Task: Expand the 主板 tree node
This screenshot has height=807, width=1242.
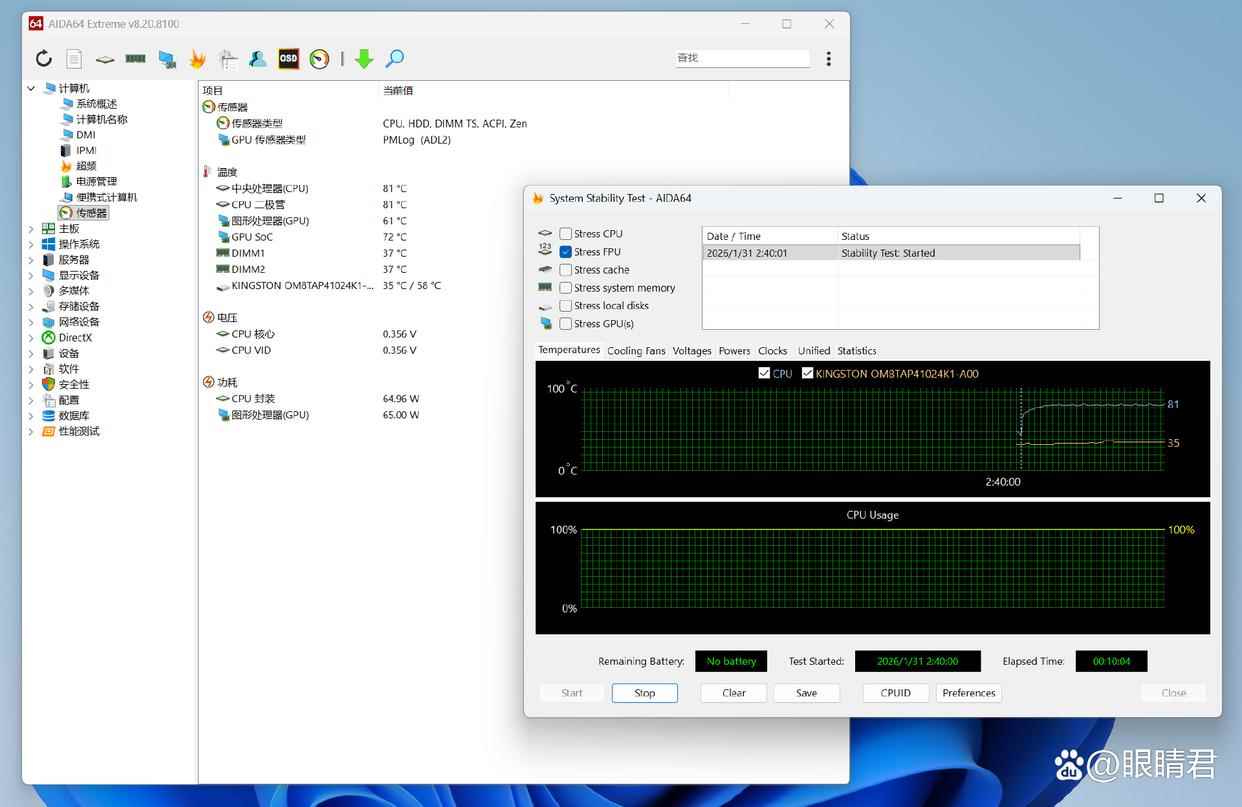Action: point(31,229)
